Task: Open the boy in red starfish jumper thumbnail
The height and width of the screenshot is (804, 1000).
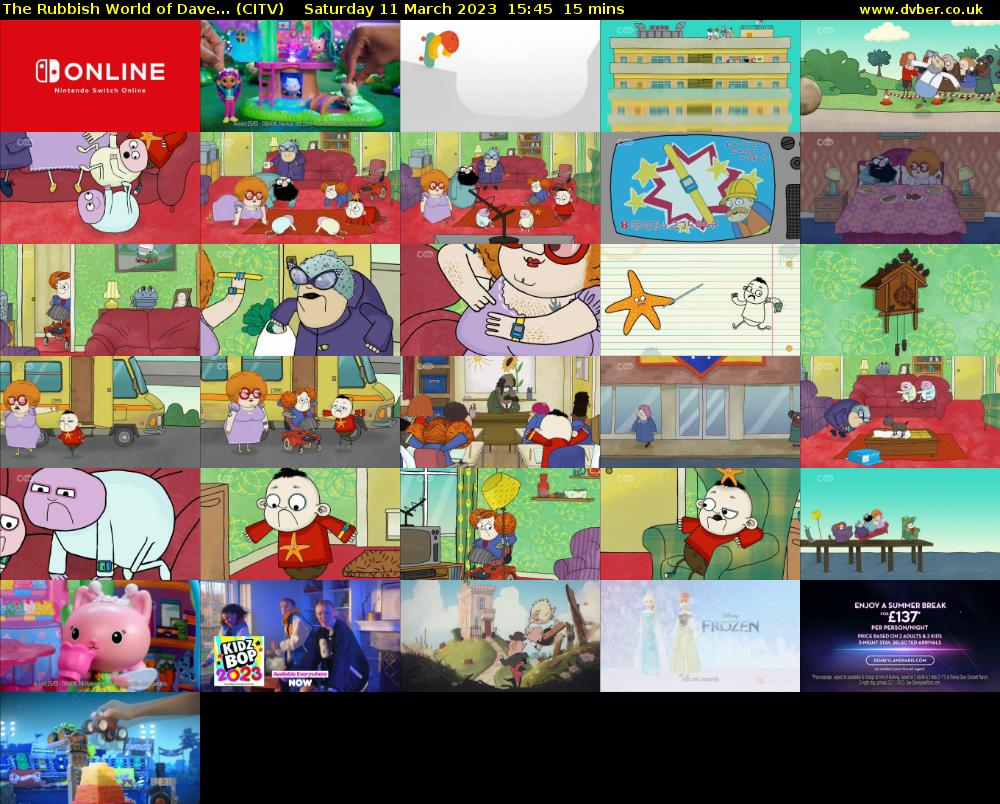Action: click(x=300, y=523)
